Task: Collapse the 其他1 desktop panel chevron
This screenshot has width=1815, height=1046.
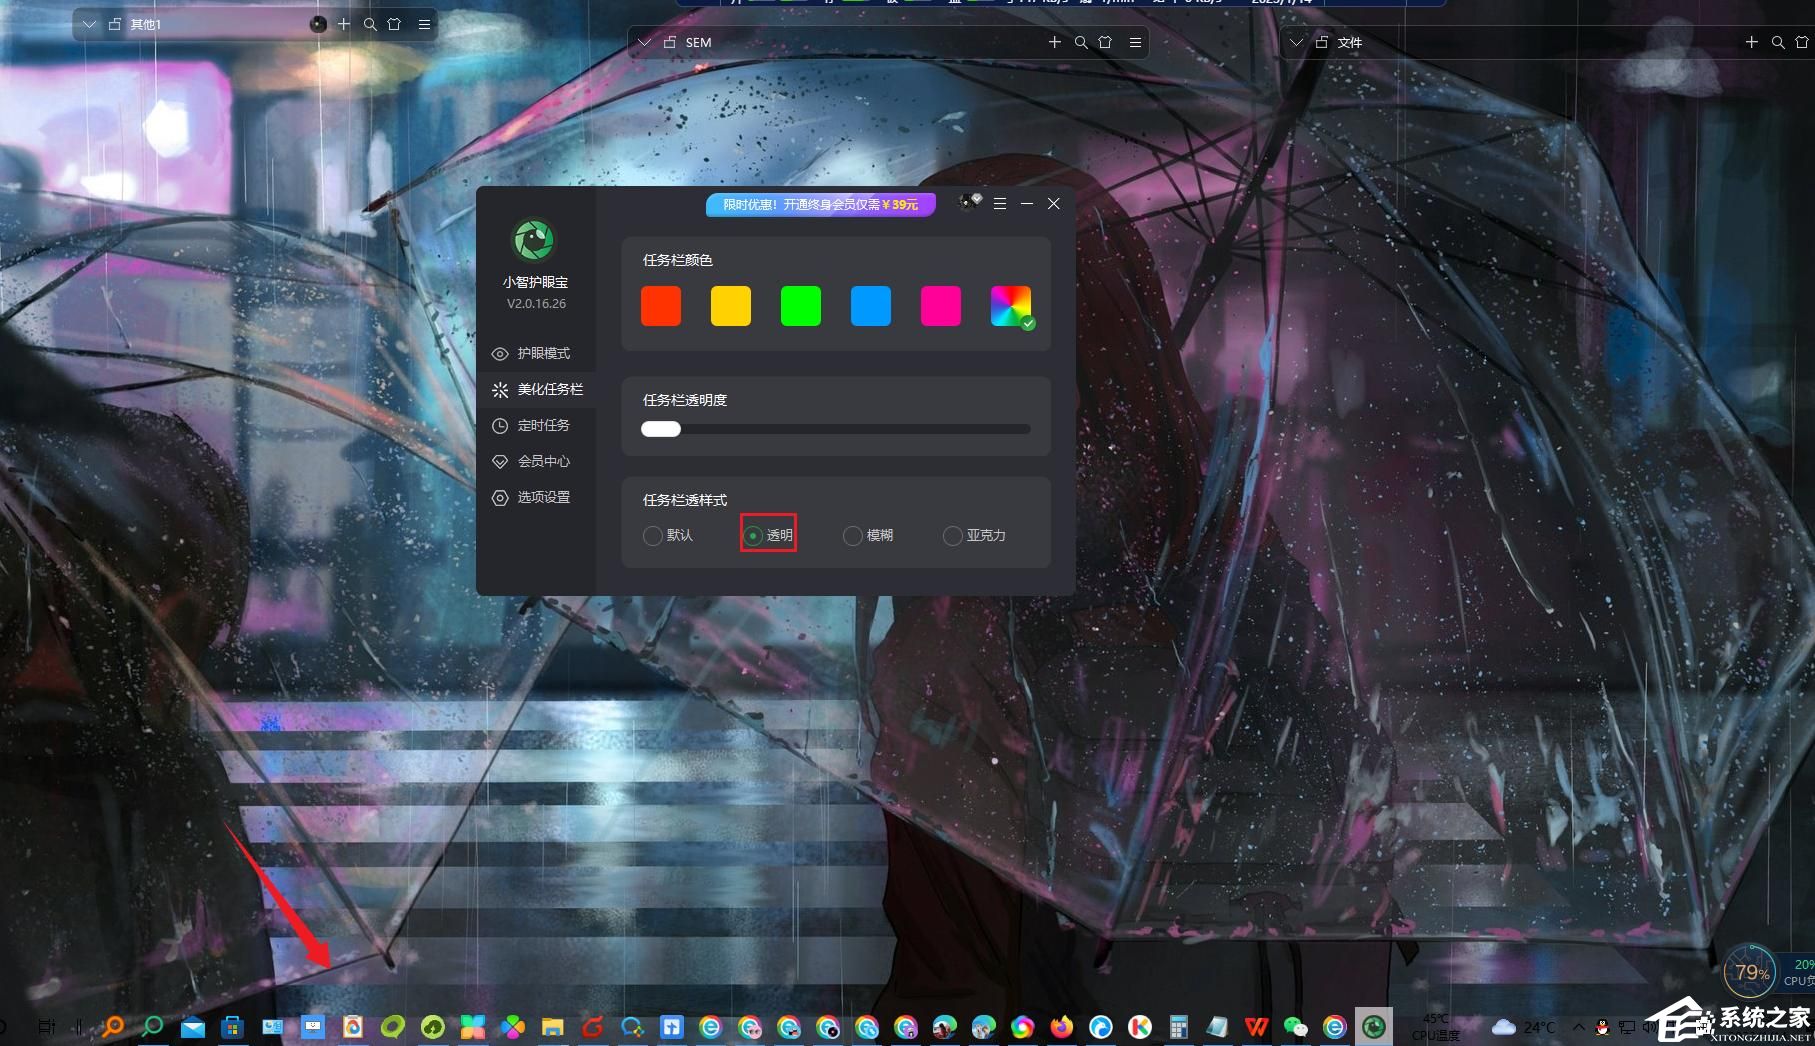Action: [89, 24]
